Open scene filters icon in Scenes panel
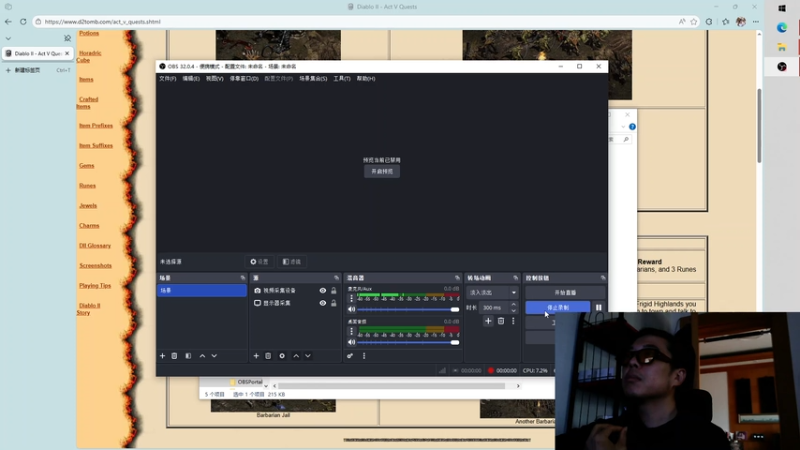Image resolution: width=800 pixels, height=450 pixels. pos(188,356)
